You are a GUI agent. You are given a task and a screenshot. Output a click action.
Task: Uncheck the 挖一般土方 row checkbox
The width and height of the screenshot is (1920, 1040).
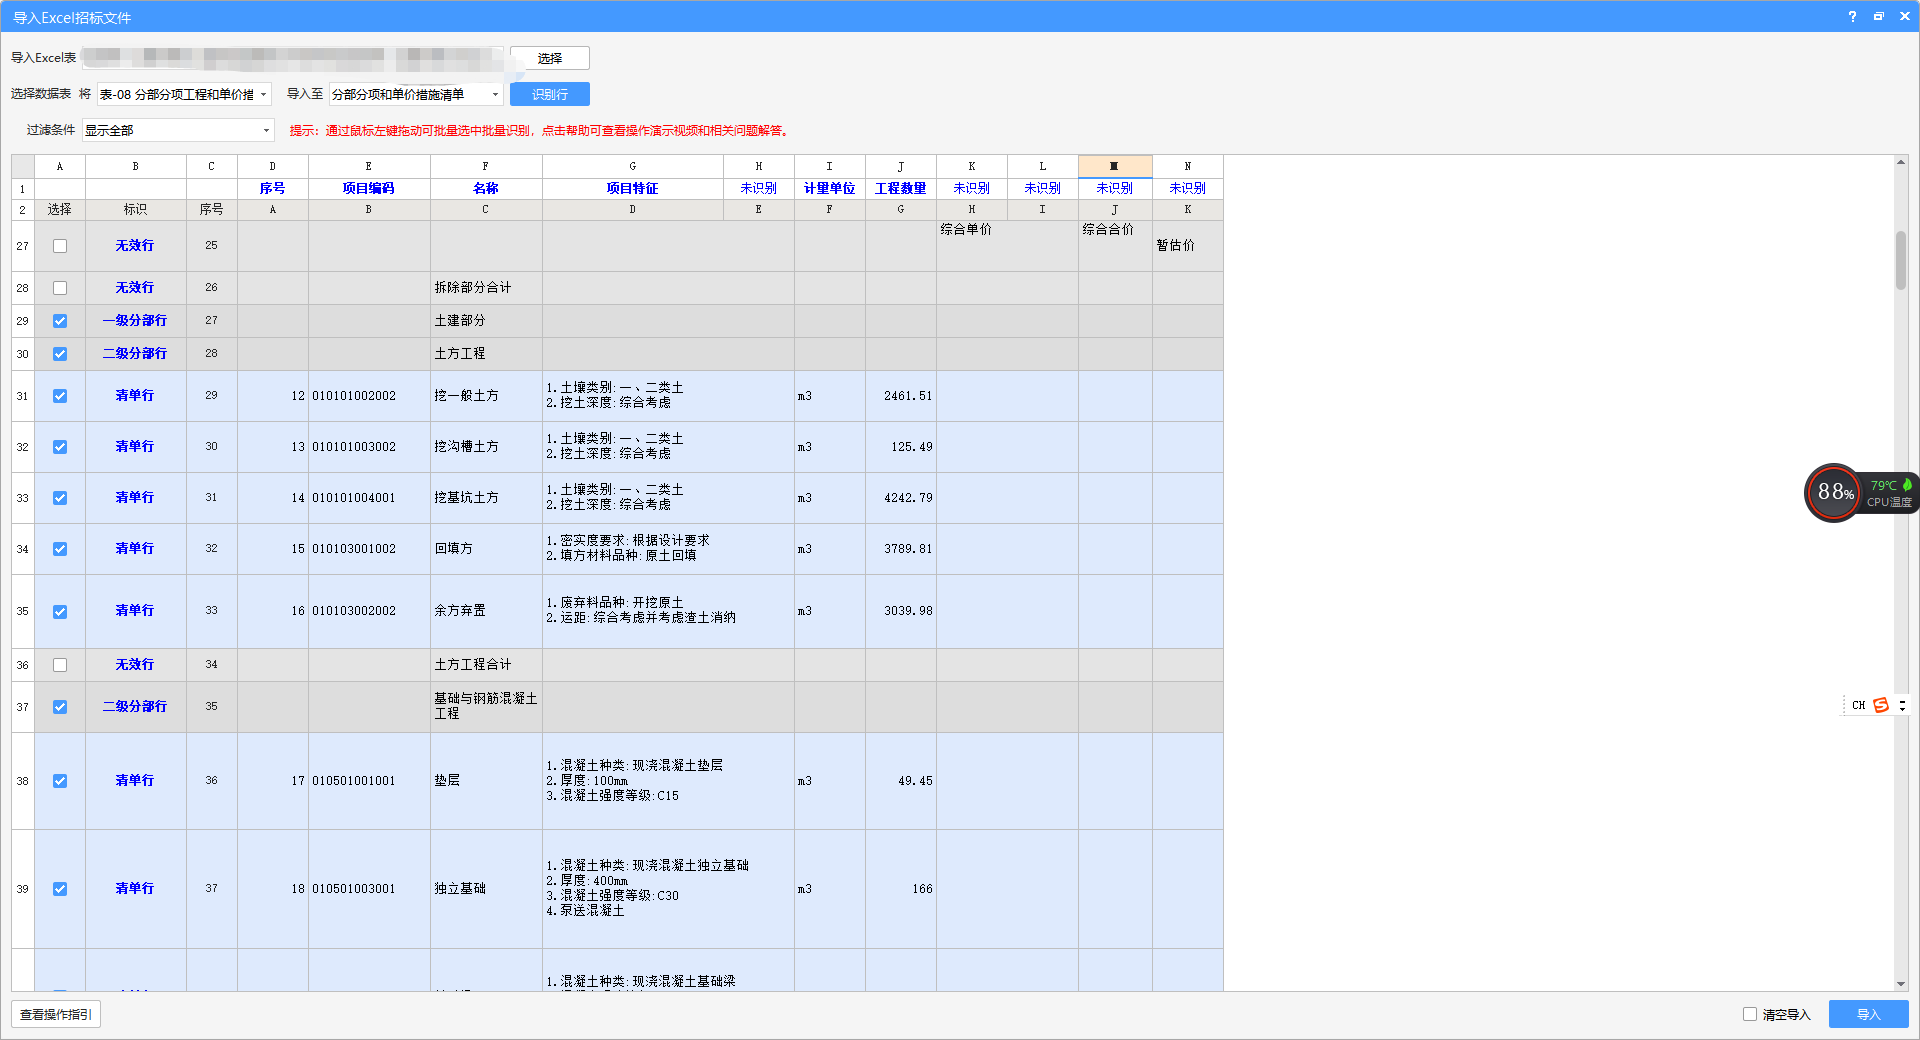pyautogui.click(x=60, y=396)
